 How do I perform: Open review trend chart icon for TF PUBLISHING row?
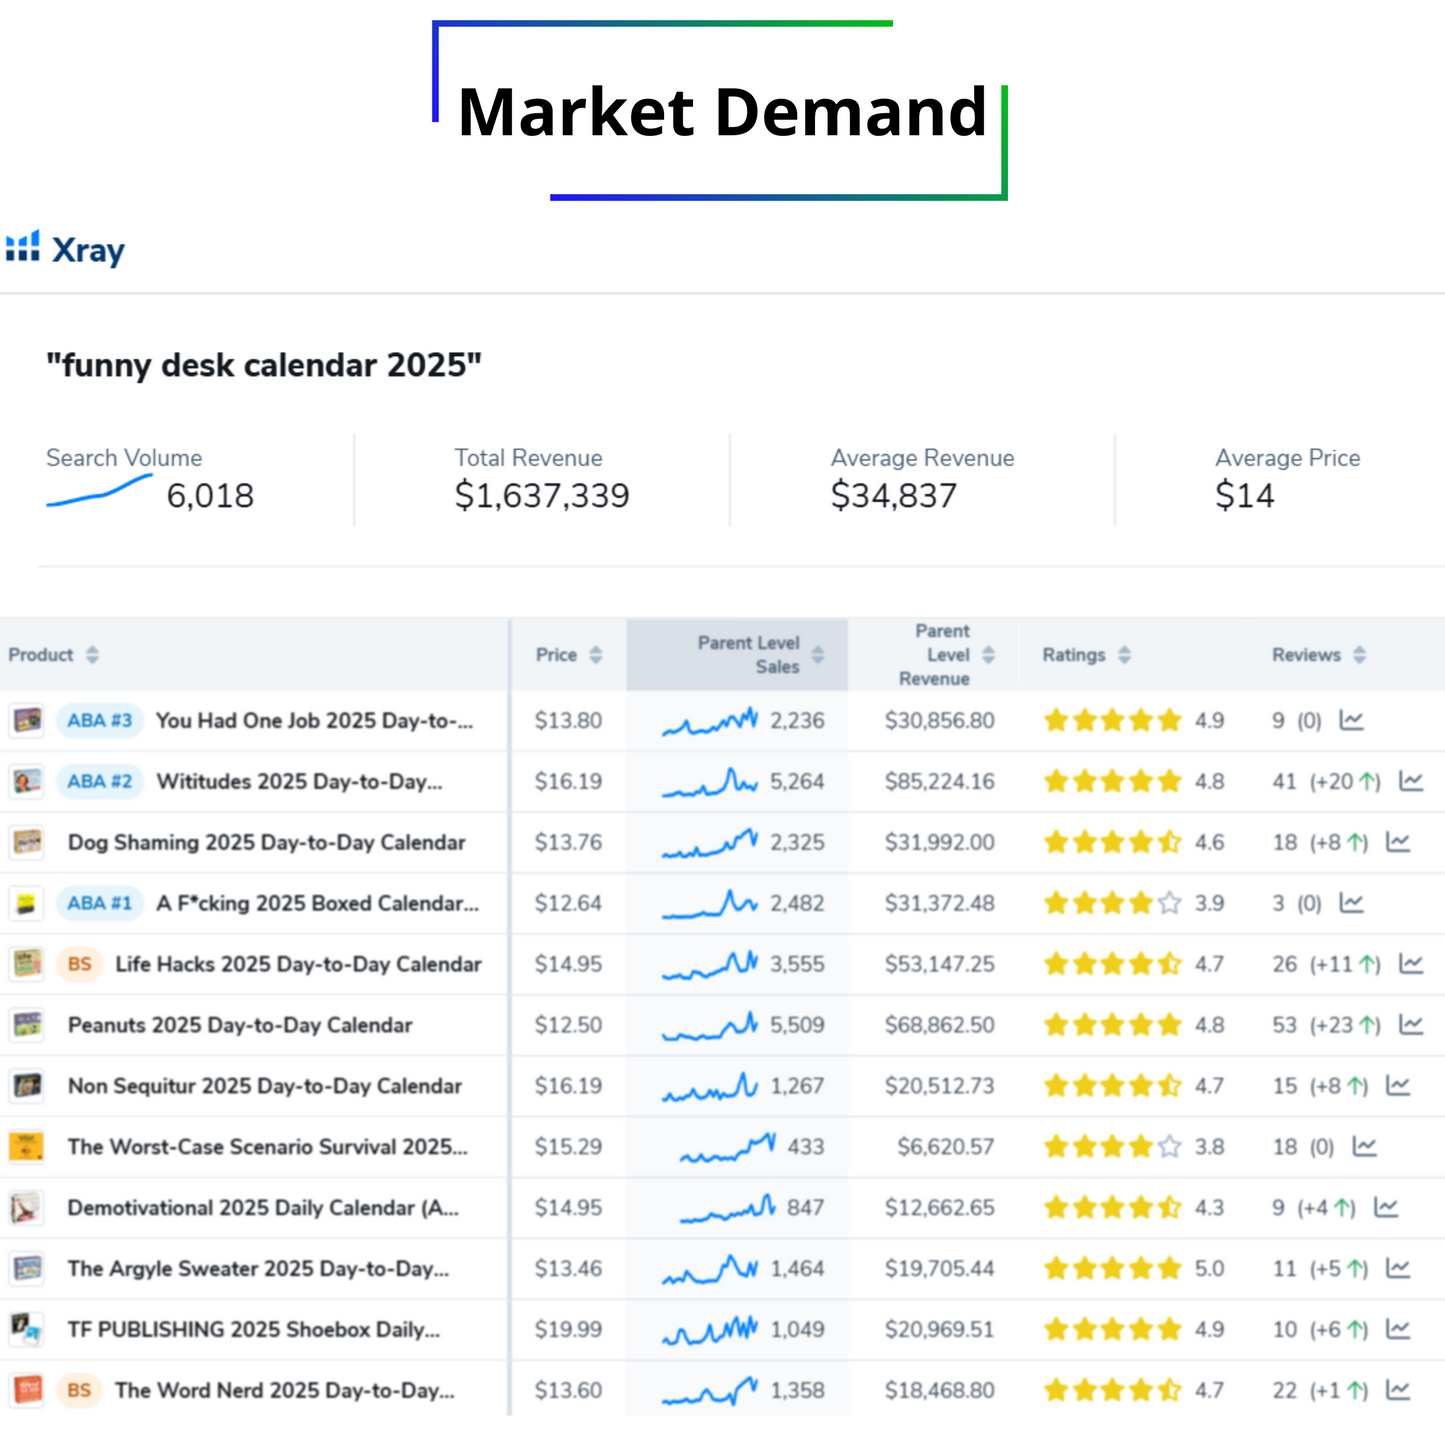pyautogui.click(x=1398, y=1330)
